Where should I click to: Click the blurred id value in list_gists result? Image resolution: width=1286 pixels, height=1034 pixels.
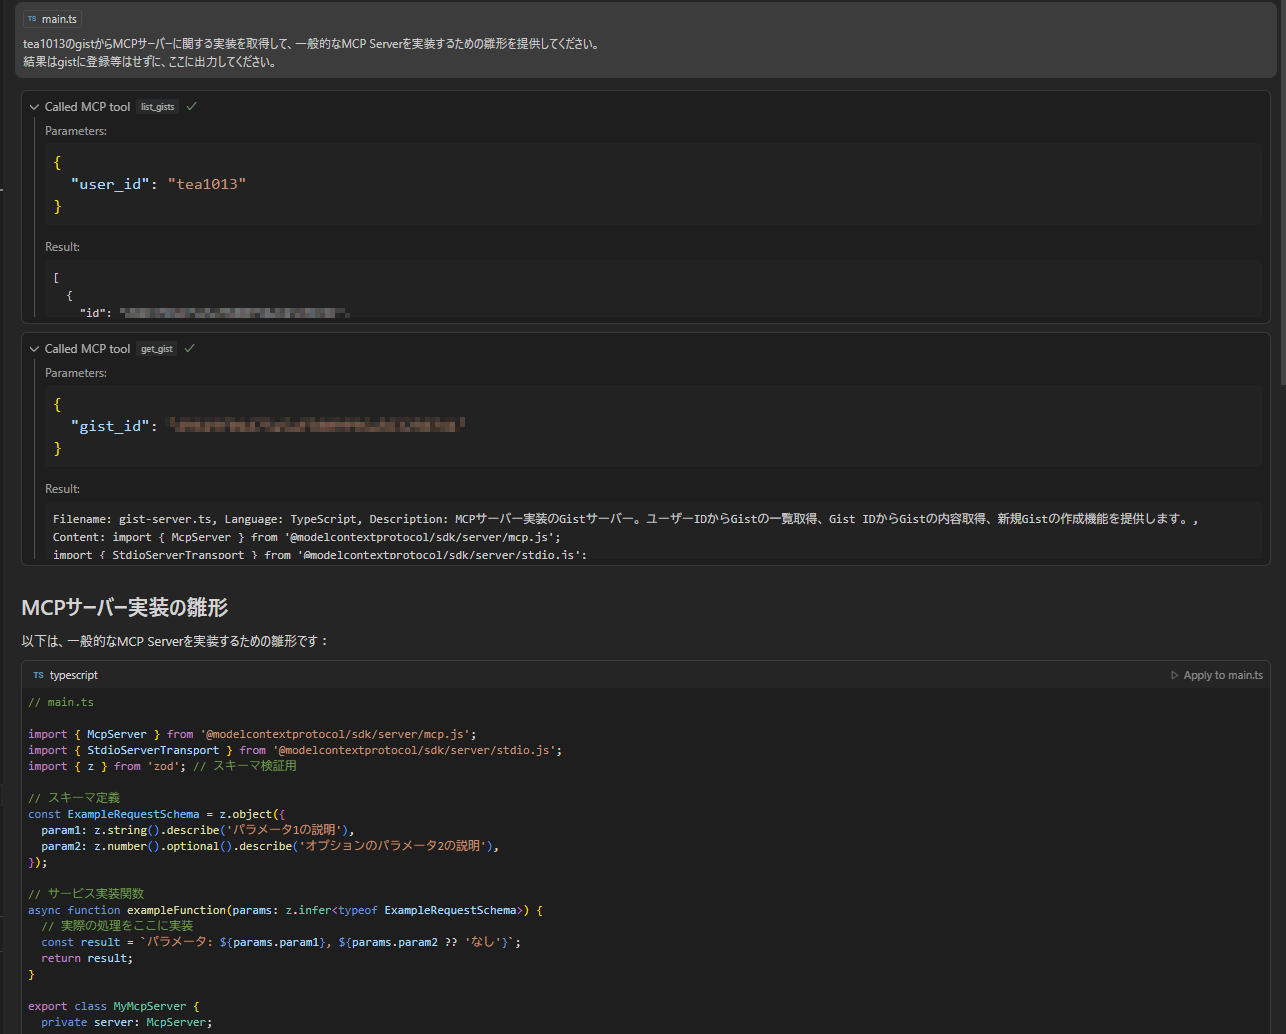coord(234,313)
